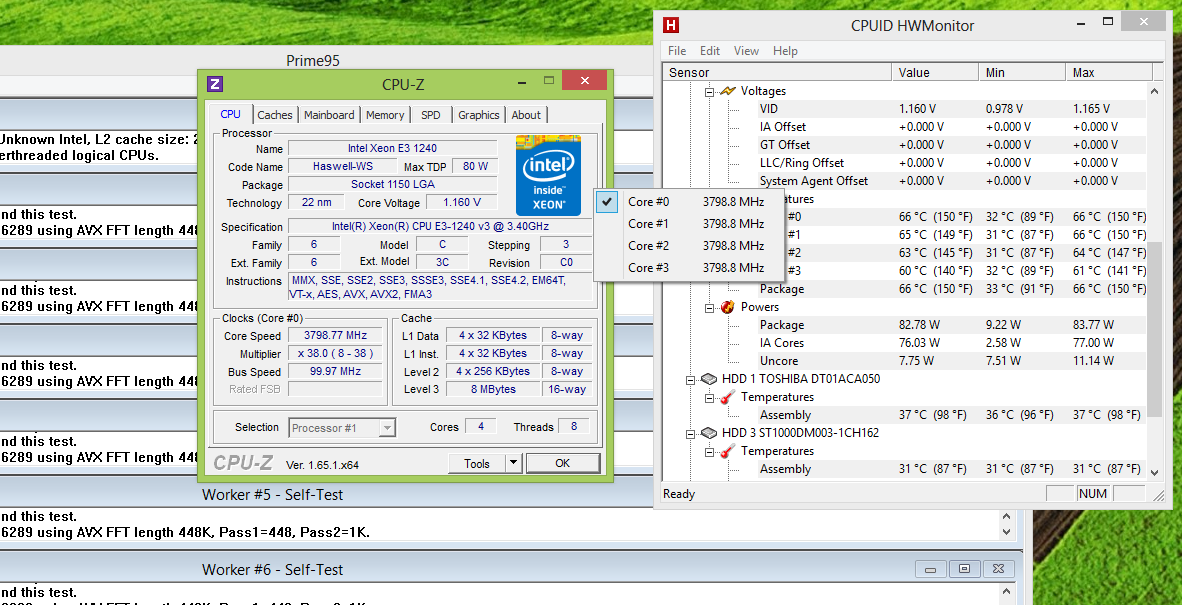
Task: Close the Worker #6 Self-Test window
Action: pos(997,569)
